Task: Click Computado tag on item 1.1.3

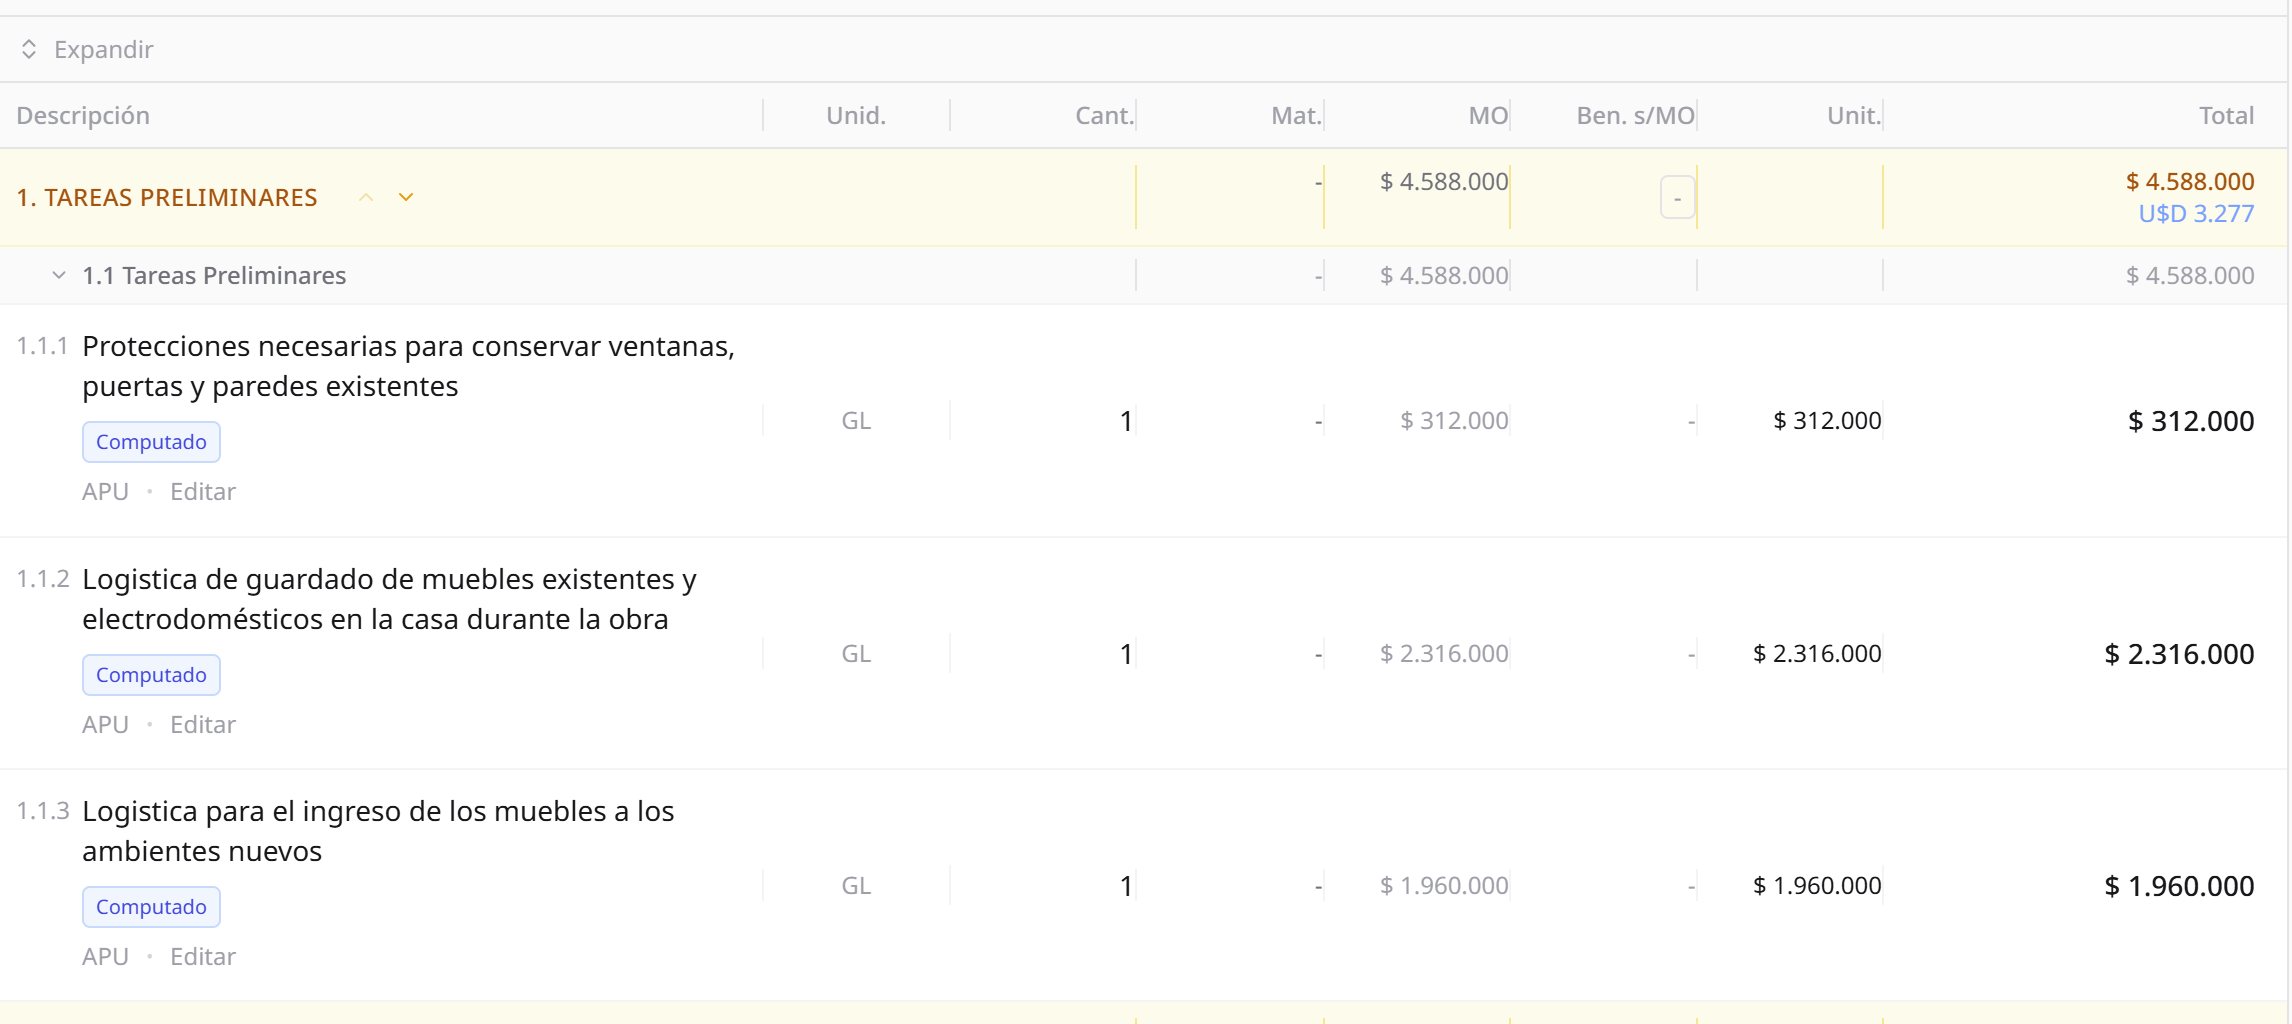Action: 151,907
